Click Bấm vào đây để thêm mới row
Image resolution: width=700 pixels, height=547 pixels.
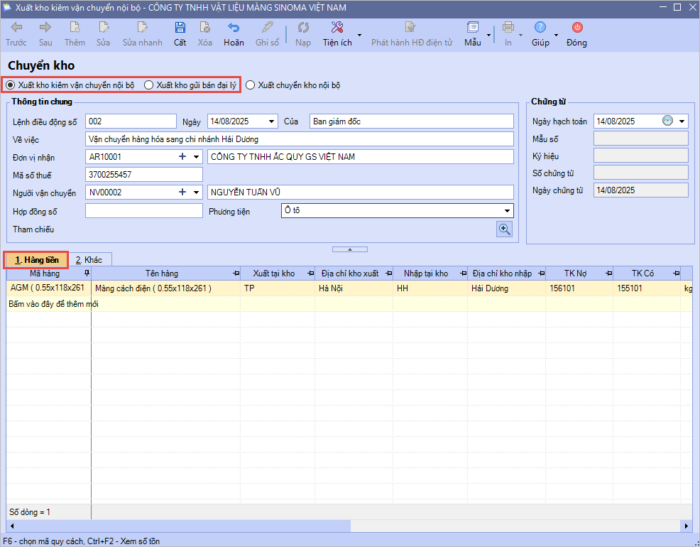pos(54,303)
